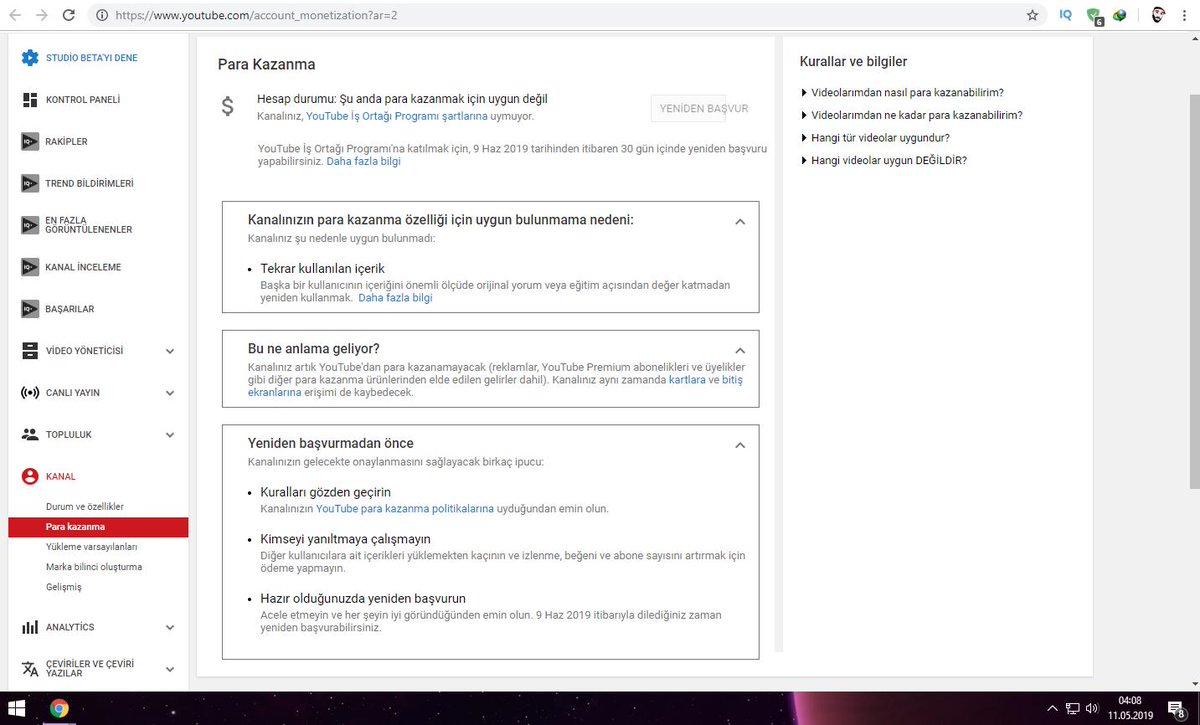Reload the page
Image resolution: width=1200 pixels, height=725 pixels.
coord(69,16)
